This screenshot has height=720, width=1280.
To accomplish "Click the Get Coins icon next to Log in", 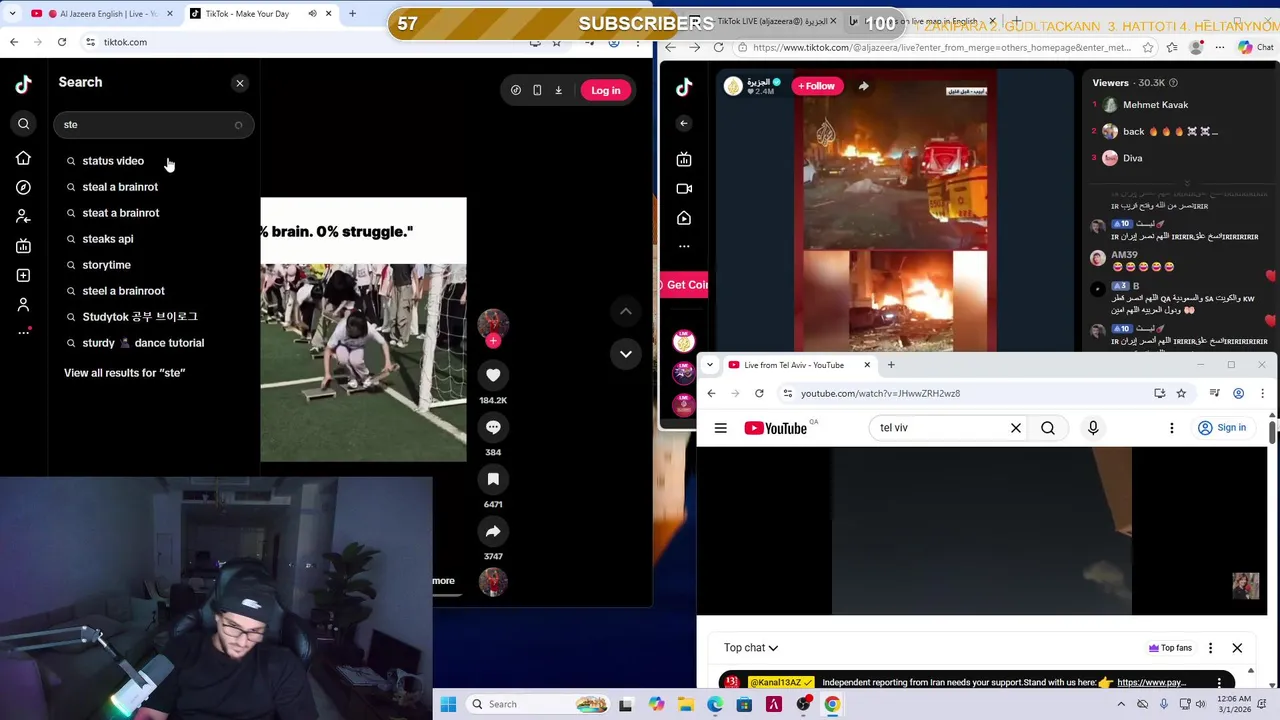I will coord(515,90).
